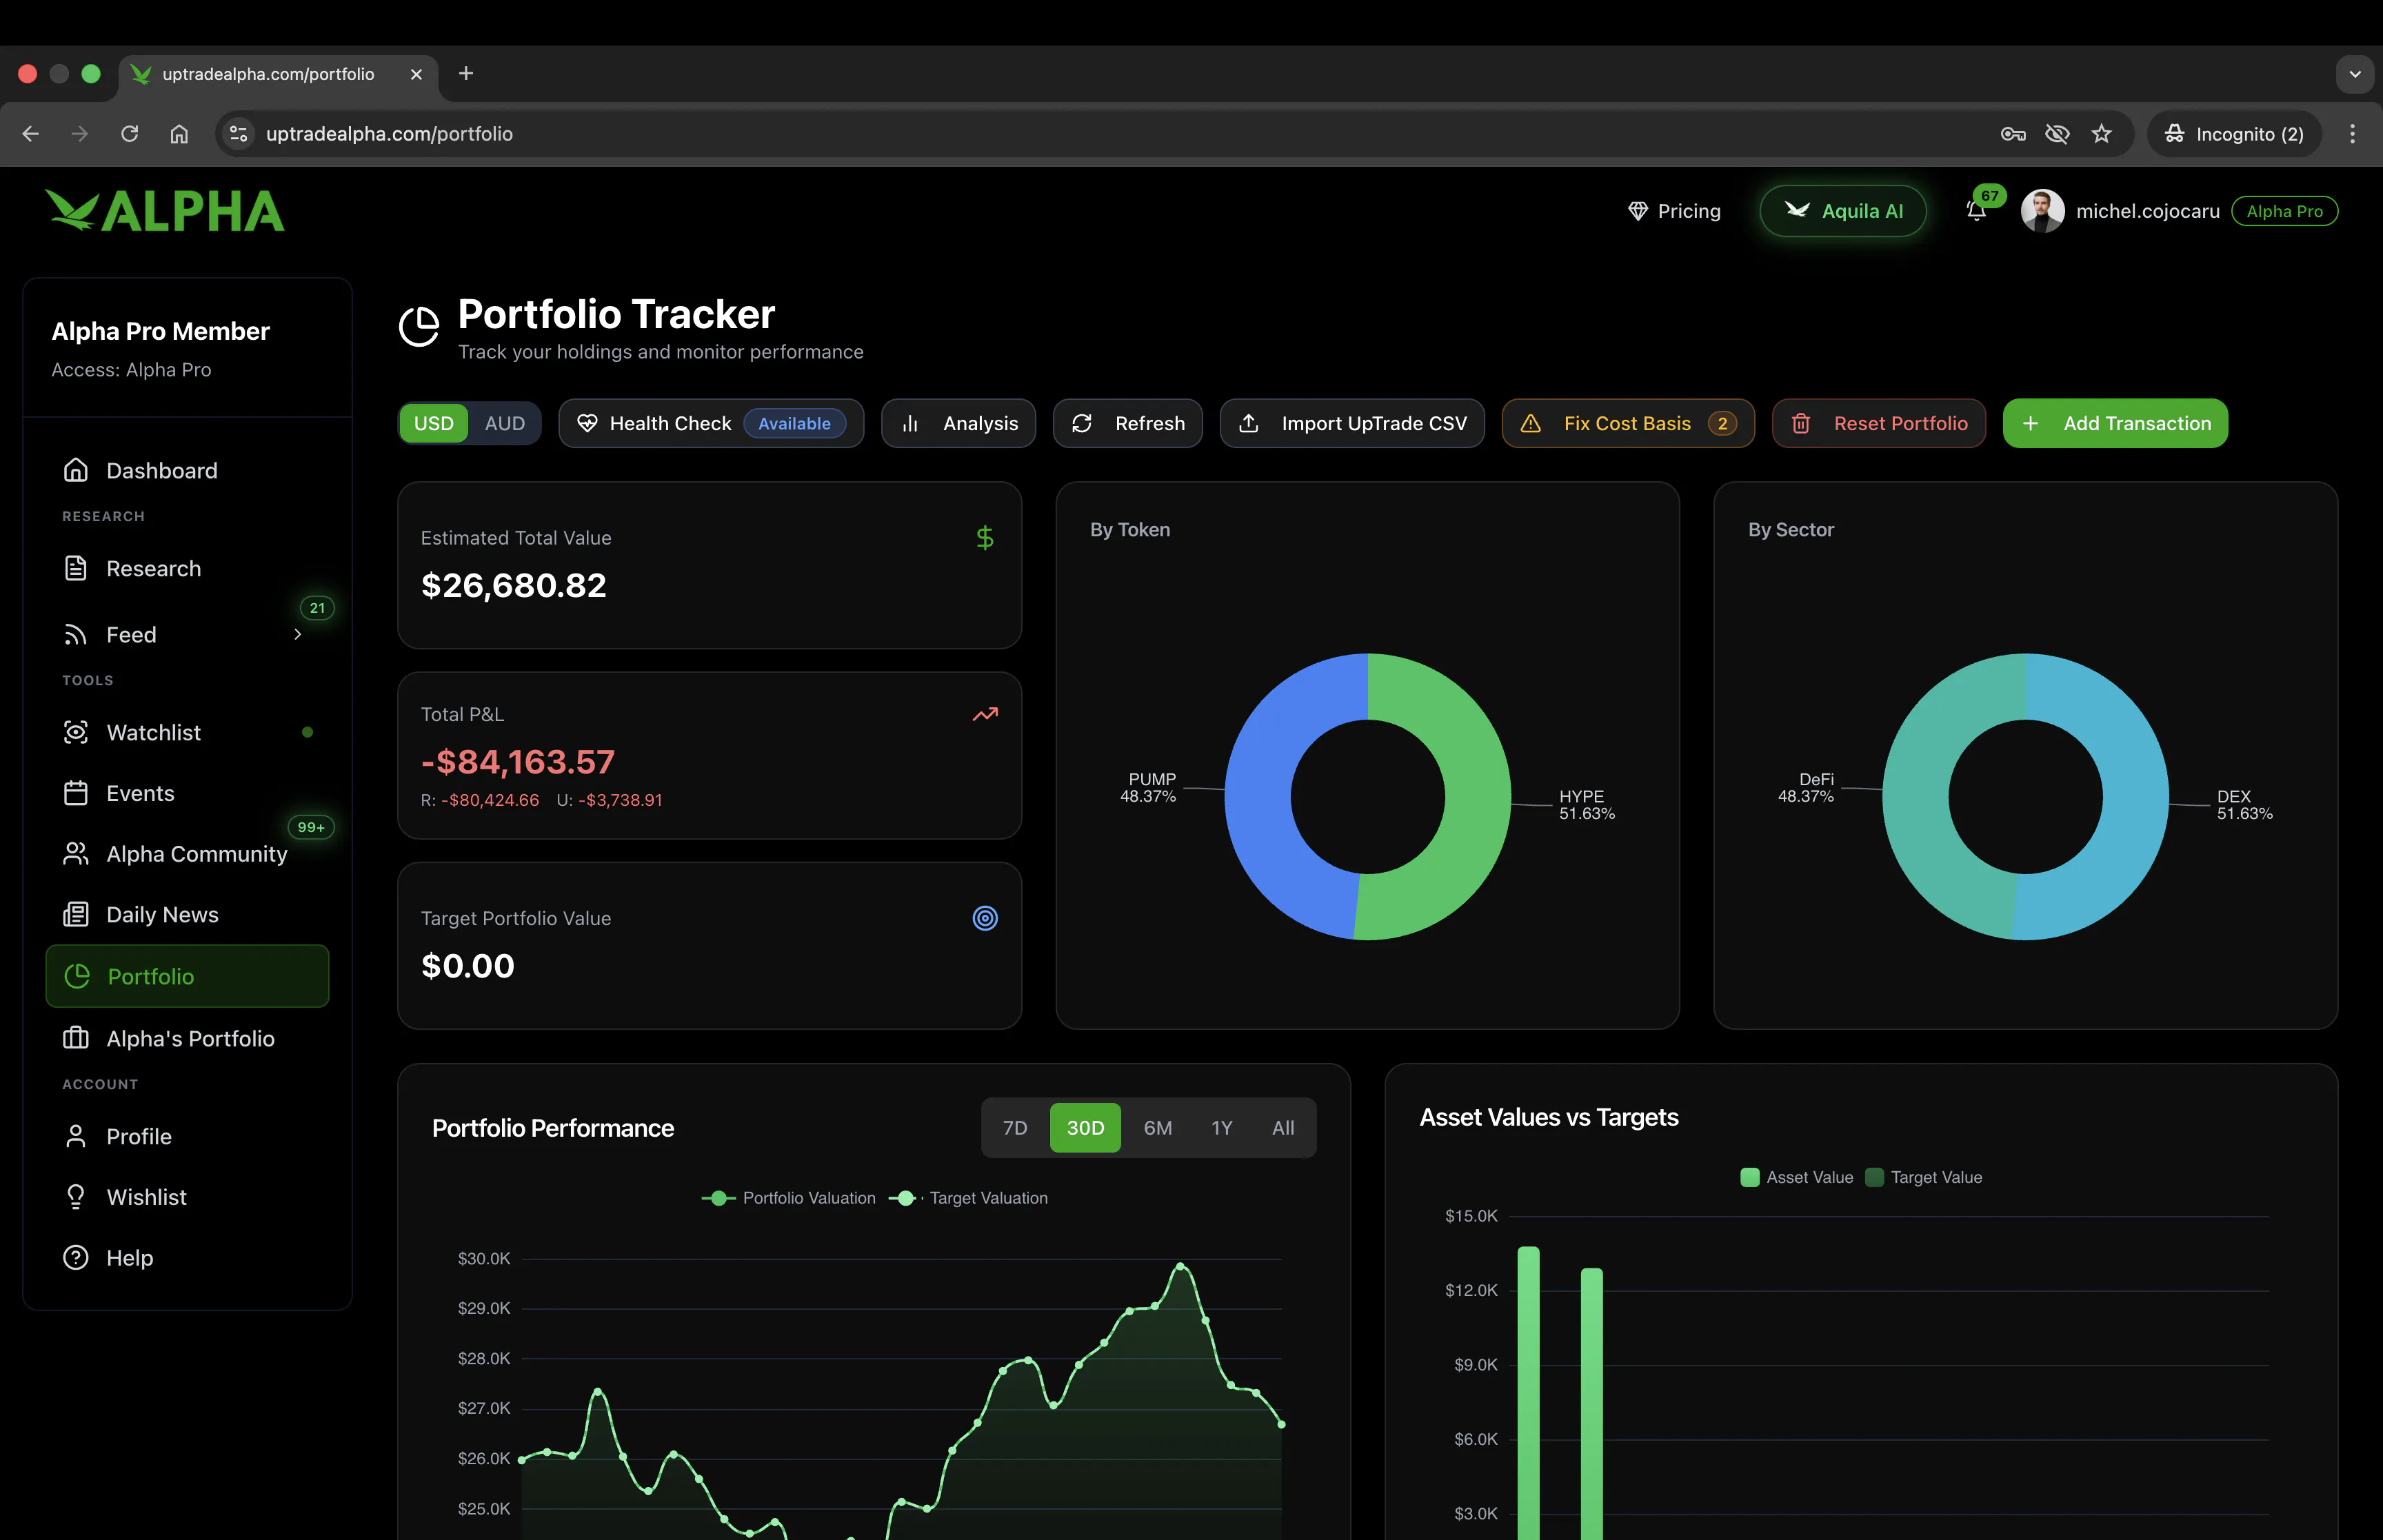This screenshot has height=1540, width=2383.
Task: Open the Chrome three-dot menu
Action: coord(2352,133)
